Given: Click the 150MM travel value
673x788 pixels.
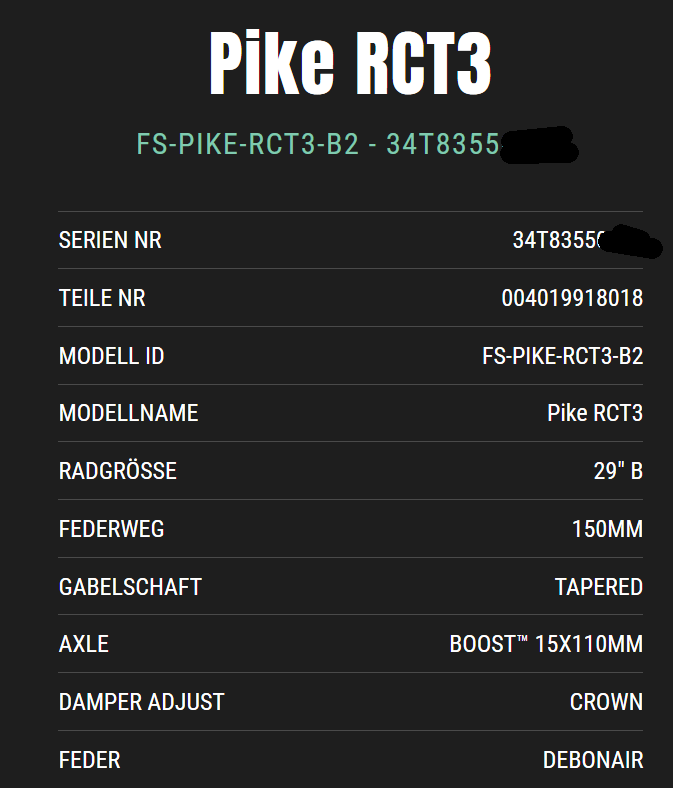Looking at the screenshot, I should [x=607, y=528].
